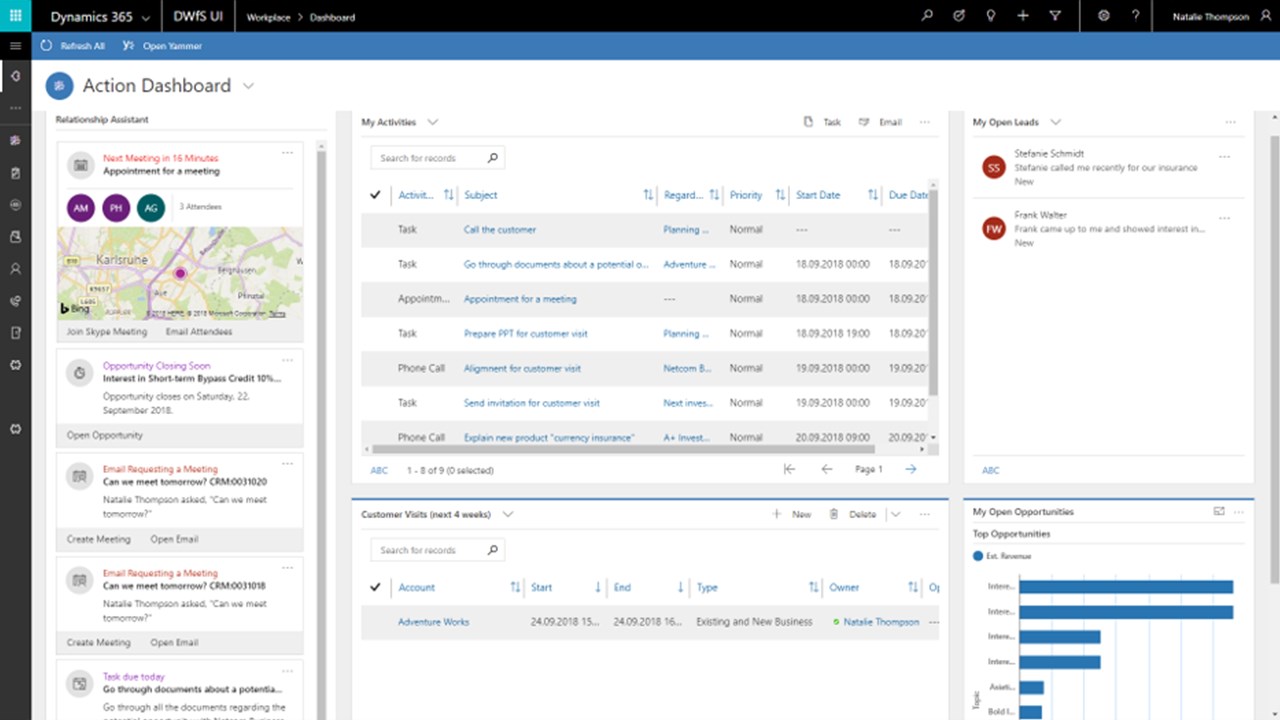Open the app launcher waffle icon
This screenshot has width=1280, height=720.
[x=15, y=16]
